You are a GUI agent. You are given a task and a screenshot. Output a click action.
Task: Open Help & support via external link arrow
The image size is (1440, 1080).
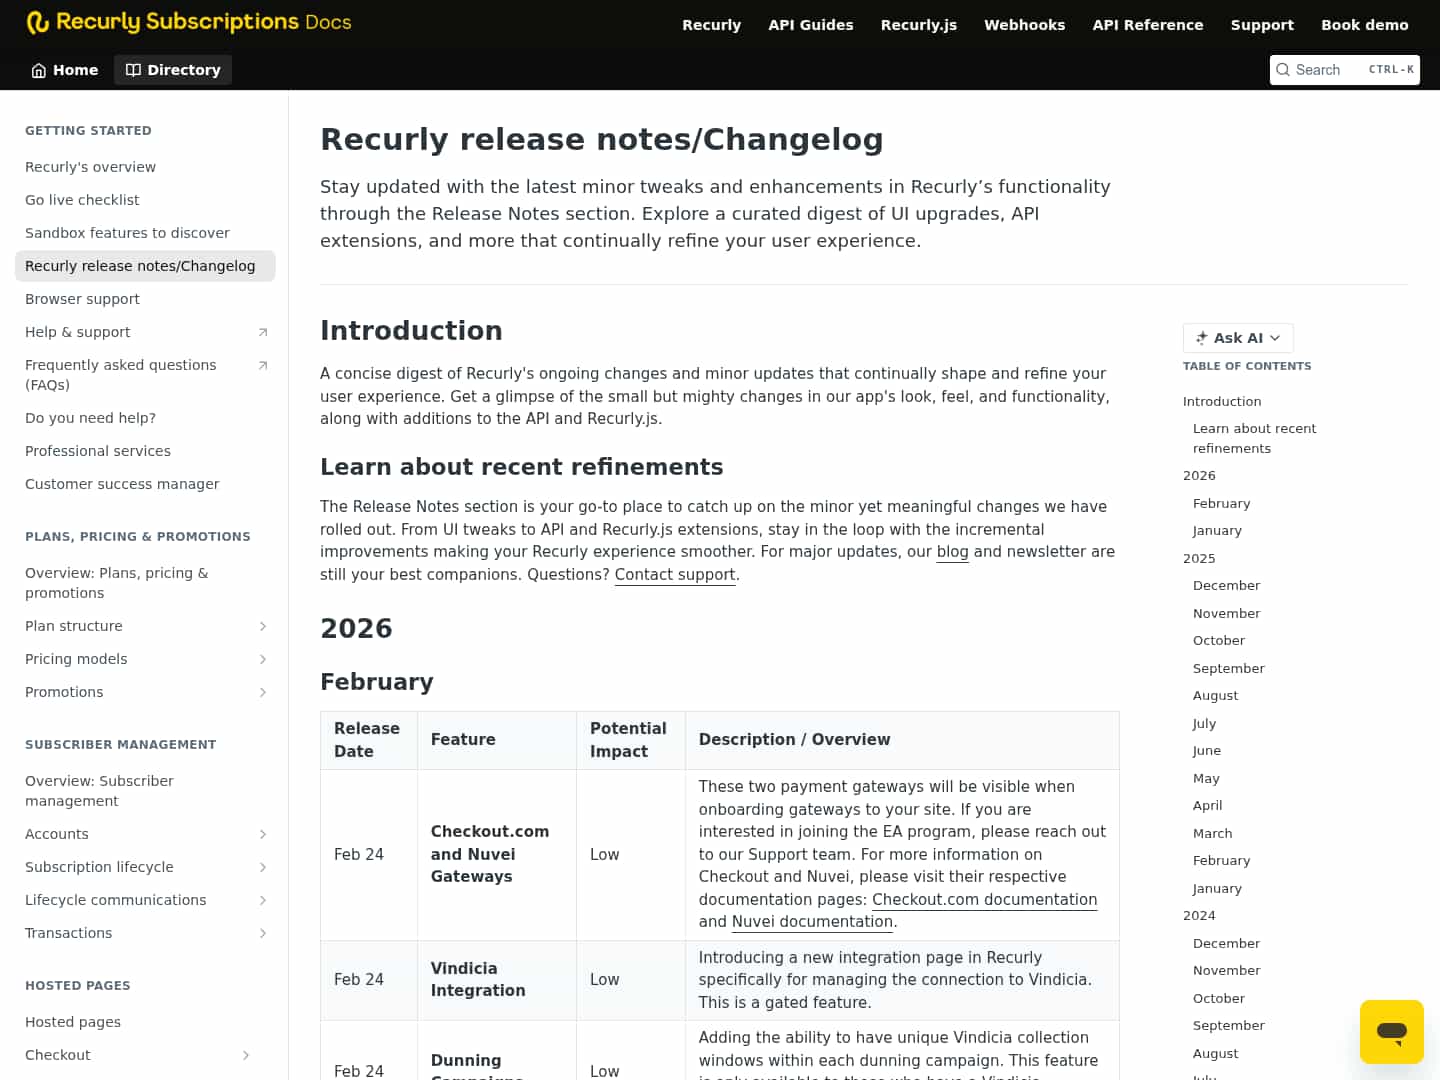[x=263, y=331]
